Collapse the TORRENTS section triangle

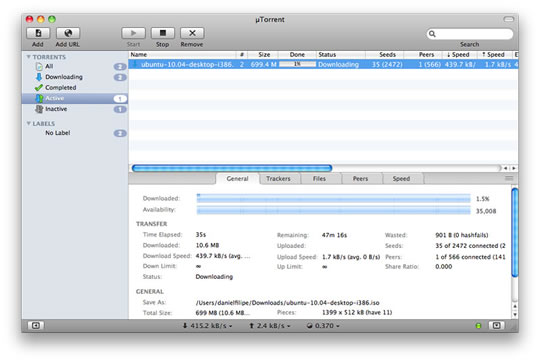29,57
